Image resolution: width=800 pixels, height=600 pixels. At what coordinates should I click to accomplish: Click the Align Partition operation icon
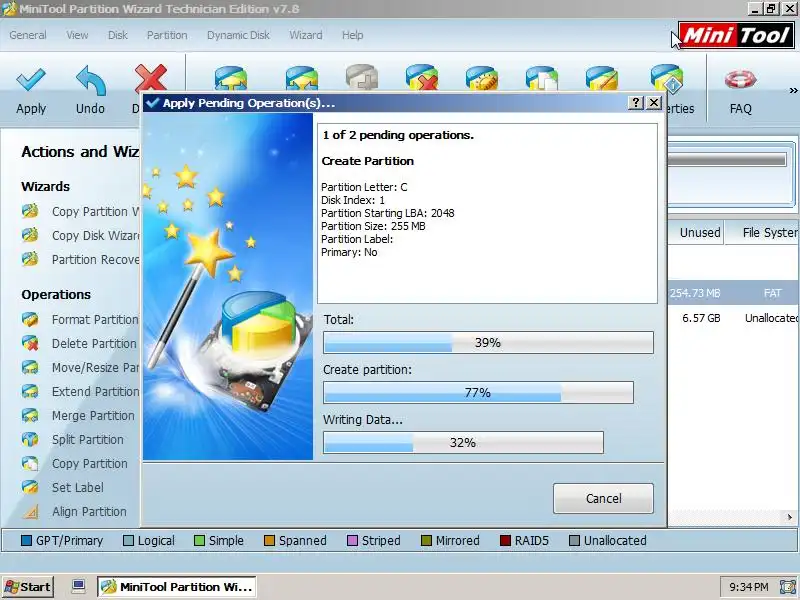tap(30, 511)
